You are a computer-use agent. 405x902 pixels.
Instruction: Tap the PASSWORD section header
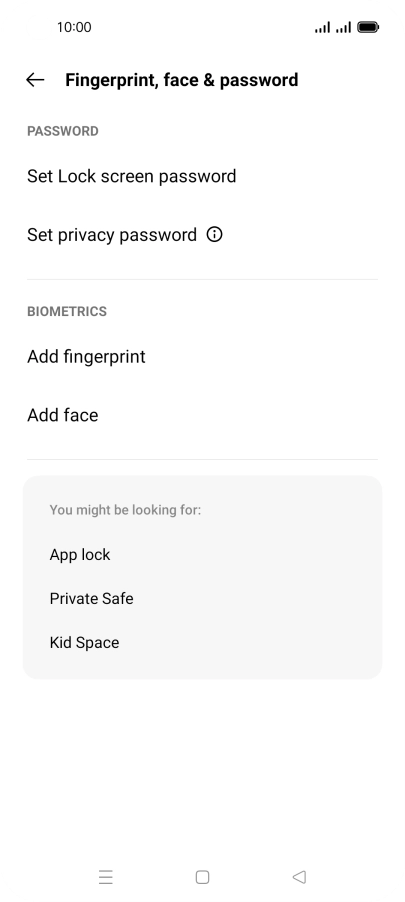[x=63, y=131]
